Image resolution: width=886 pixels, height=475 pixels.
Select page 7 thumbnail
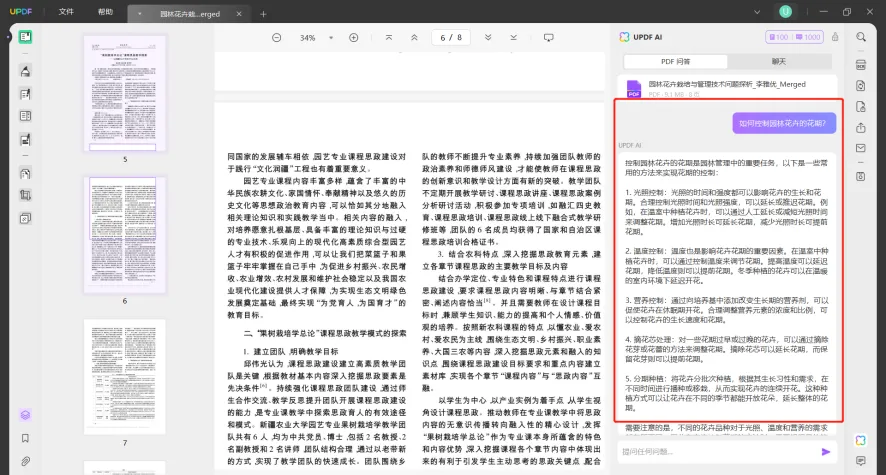(125, 377)
